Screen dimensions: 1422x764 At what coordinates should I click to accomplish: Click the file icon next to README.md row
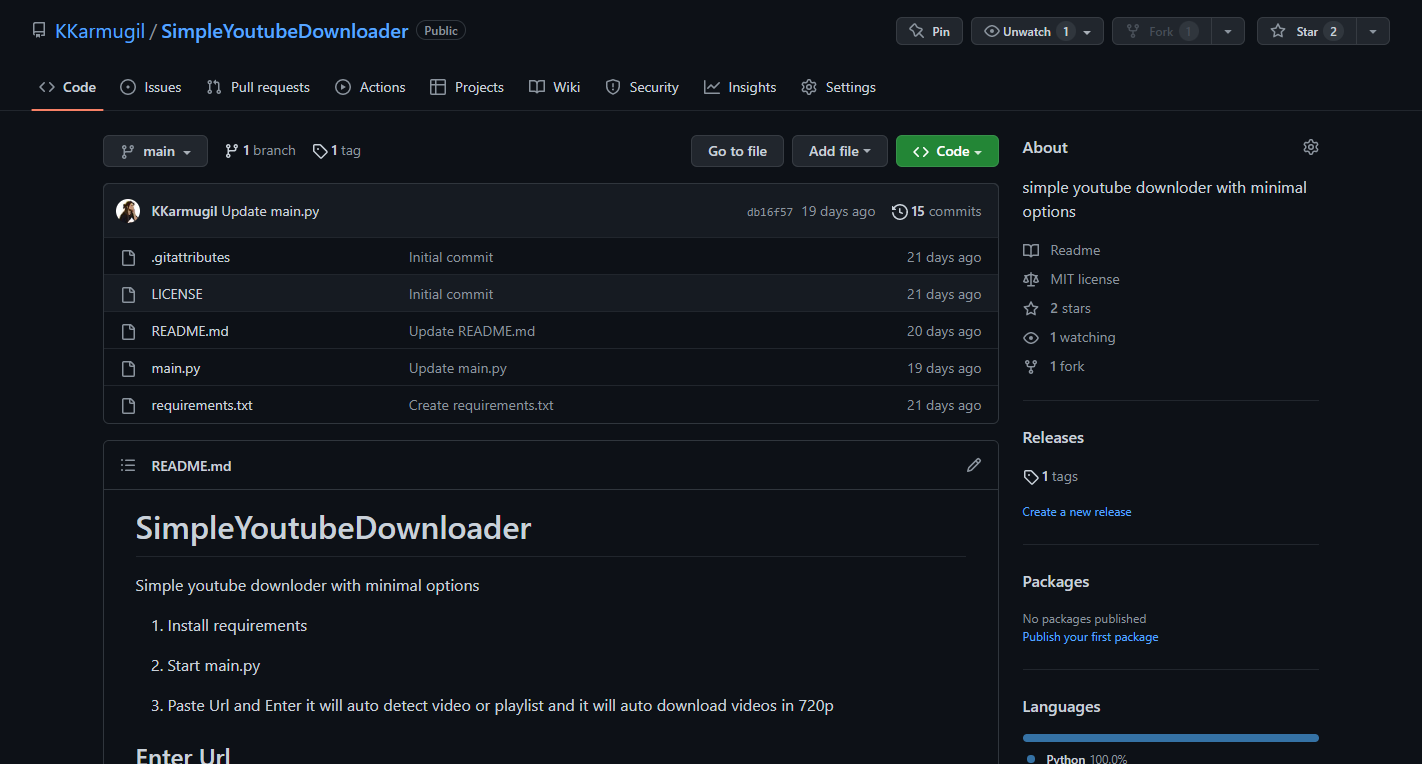pos(128,331)
